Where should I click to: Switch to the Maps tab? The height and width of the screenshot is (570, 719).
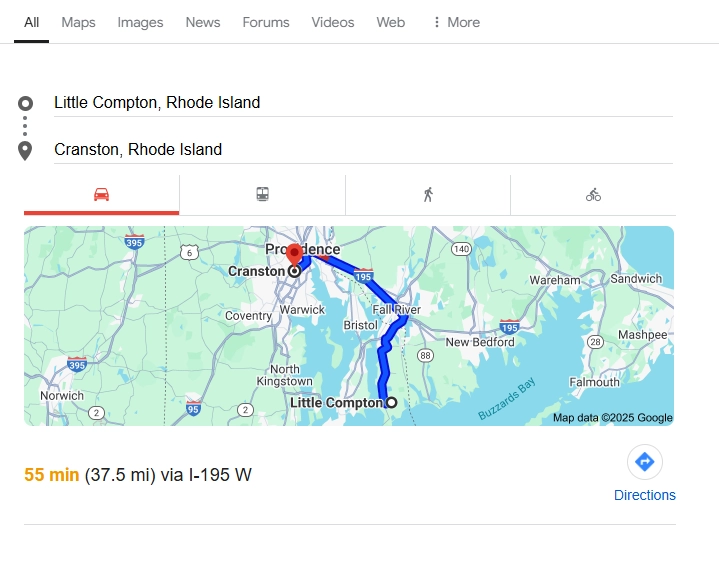point(78,22)
